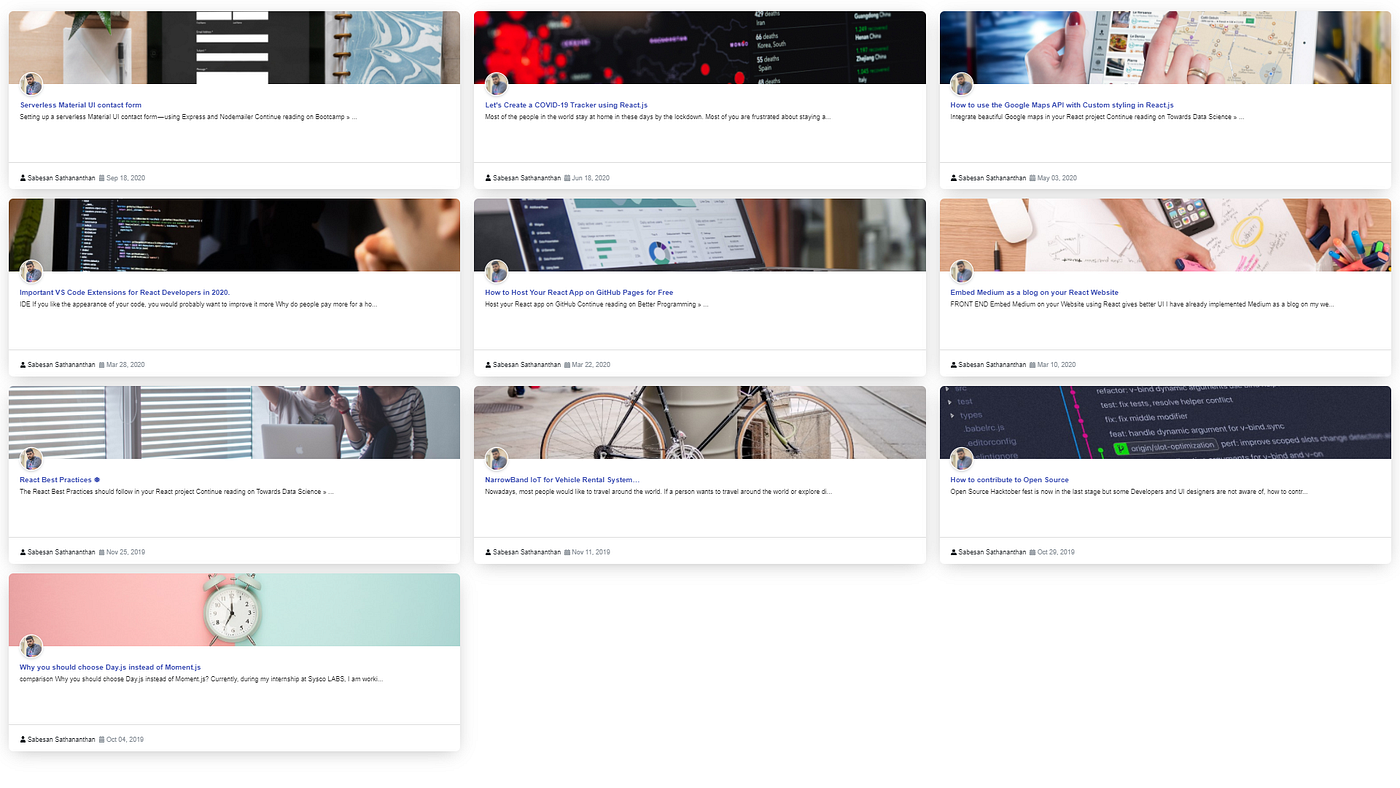The height and width of the screenshot is (788, 1400).
Task: Click author avatar on React Best Practices card
Action: [31, 459]
